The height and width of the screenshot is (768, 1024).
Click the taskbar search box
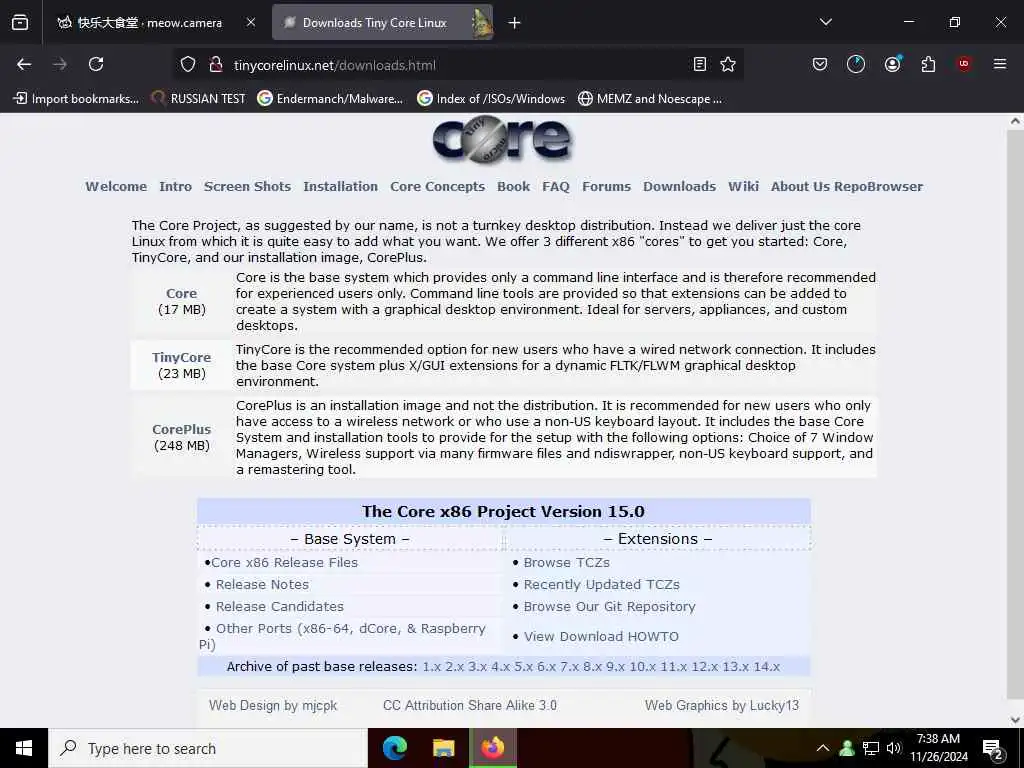click(x=208, y=748)
